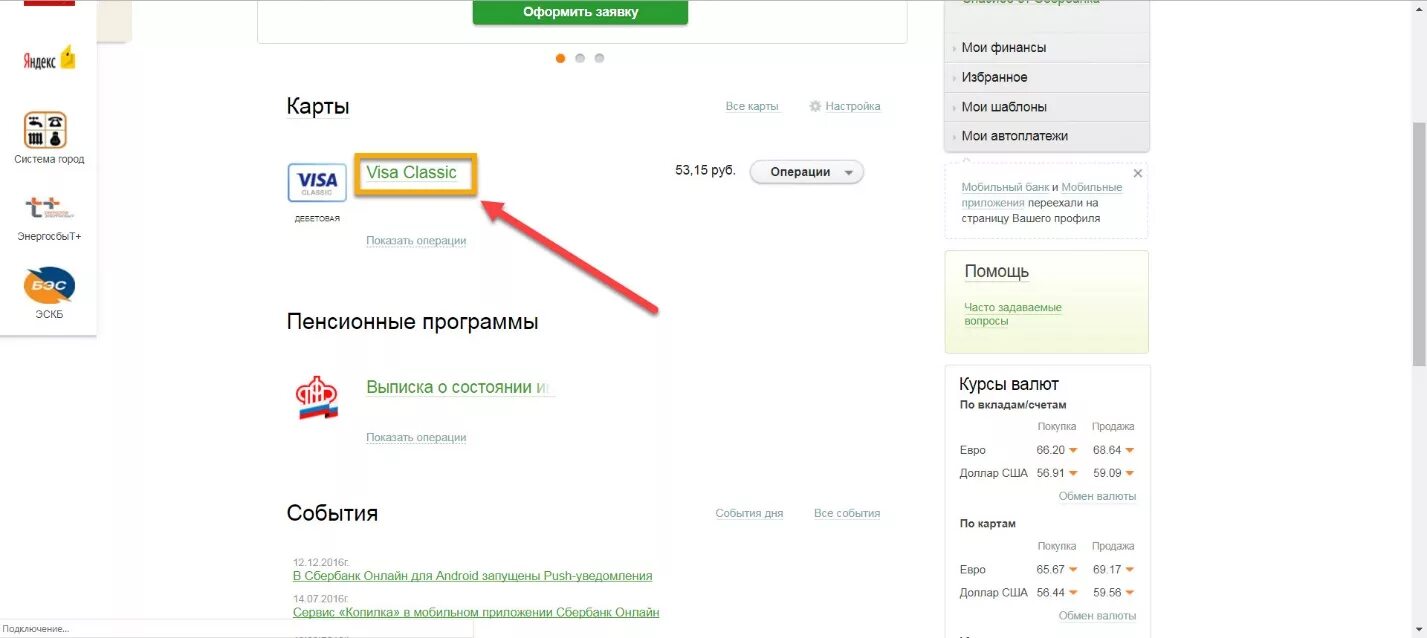
Task: Expand the Избранное menu item
Action: pyautogui.click(x=1047, y=77)
